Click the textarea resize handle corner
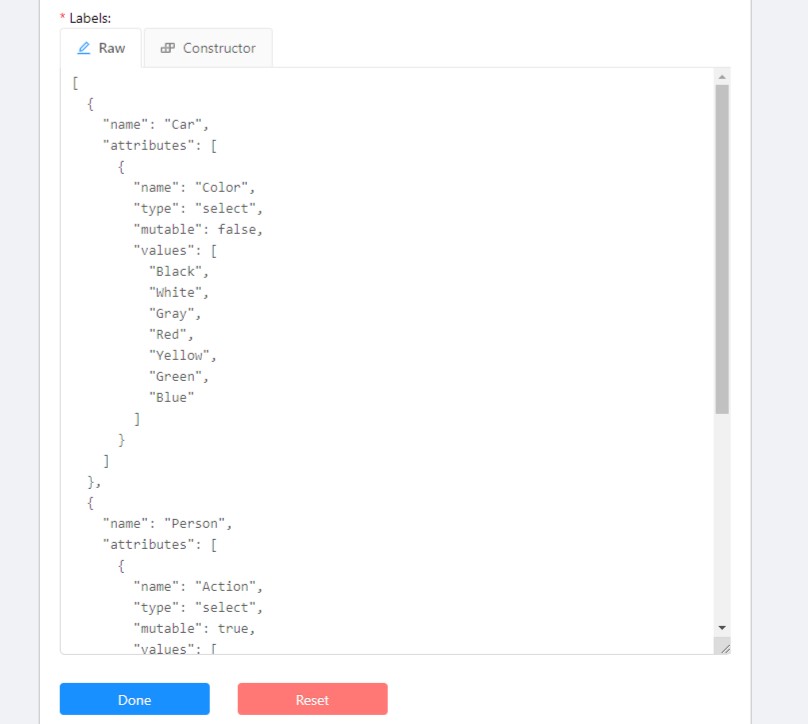Image resolution: width=808 pixels, height=724 pixels. point(723,647)
